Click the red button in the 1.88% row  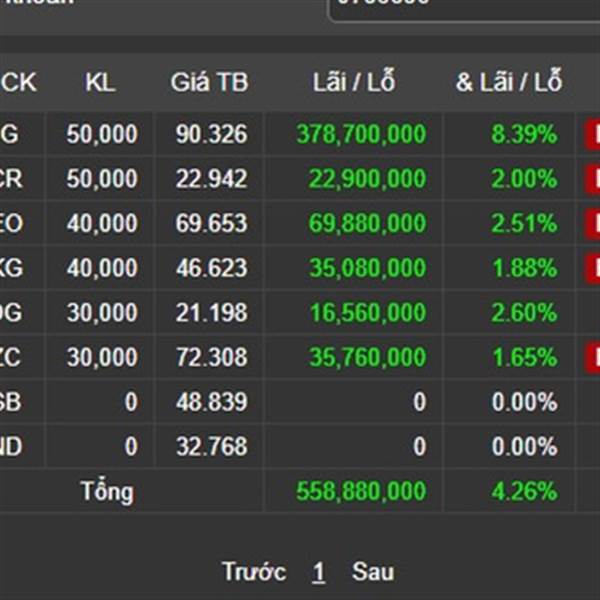click(592, 268)
